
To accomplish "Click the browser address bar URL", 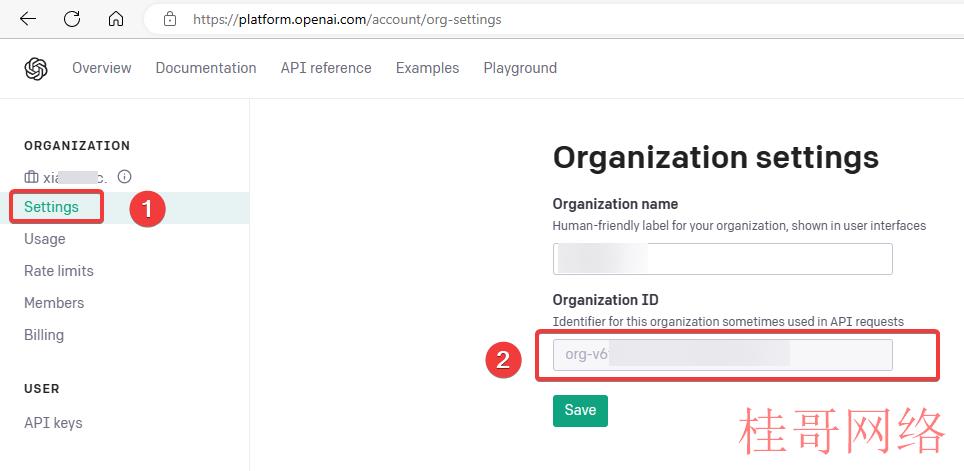I will pyautogui.click(x=347, y=20).
